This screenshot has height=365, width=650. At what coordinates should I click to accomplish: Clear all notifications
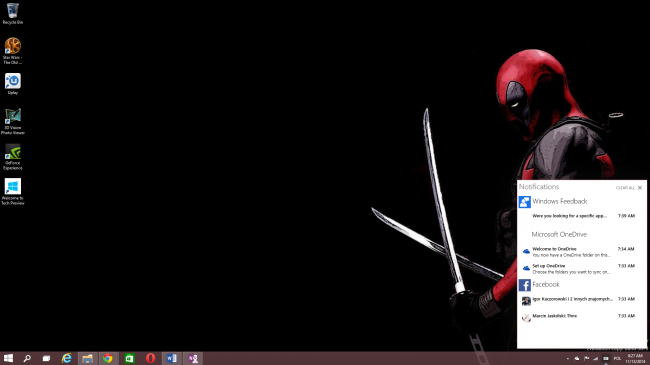[625, 188]
